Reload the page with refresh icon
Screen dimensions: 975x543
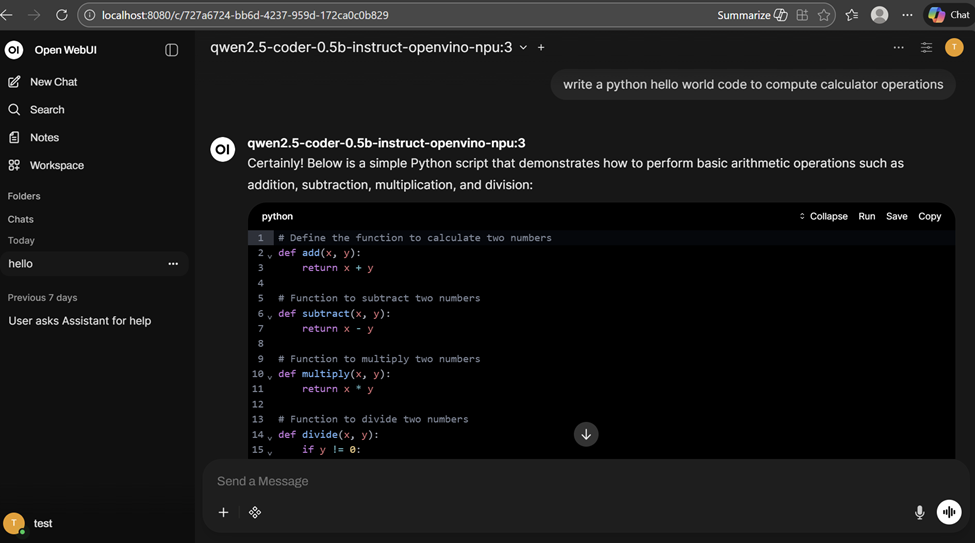point(62,15)
